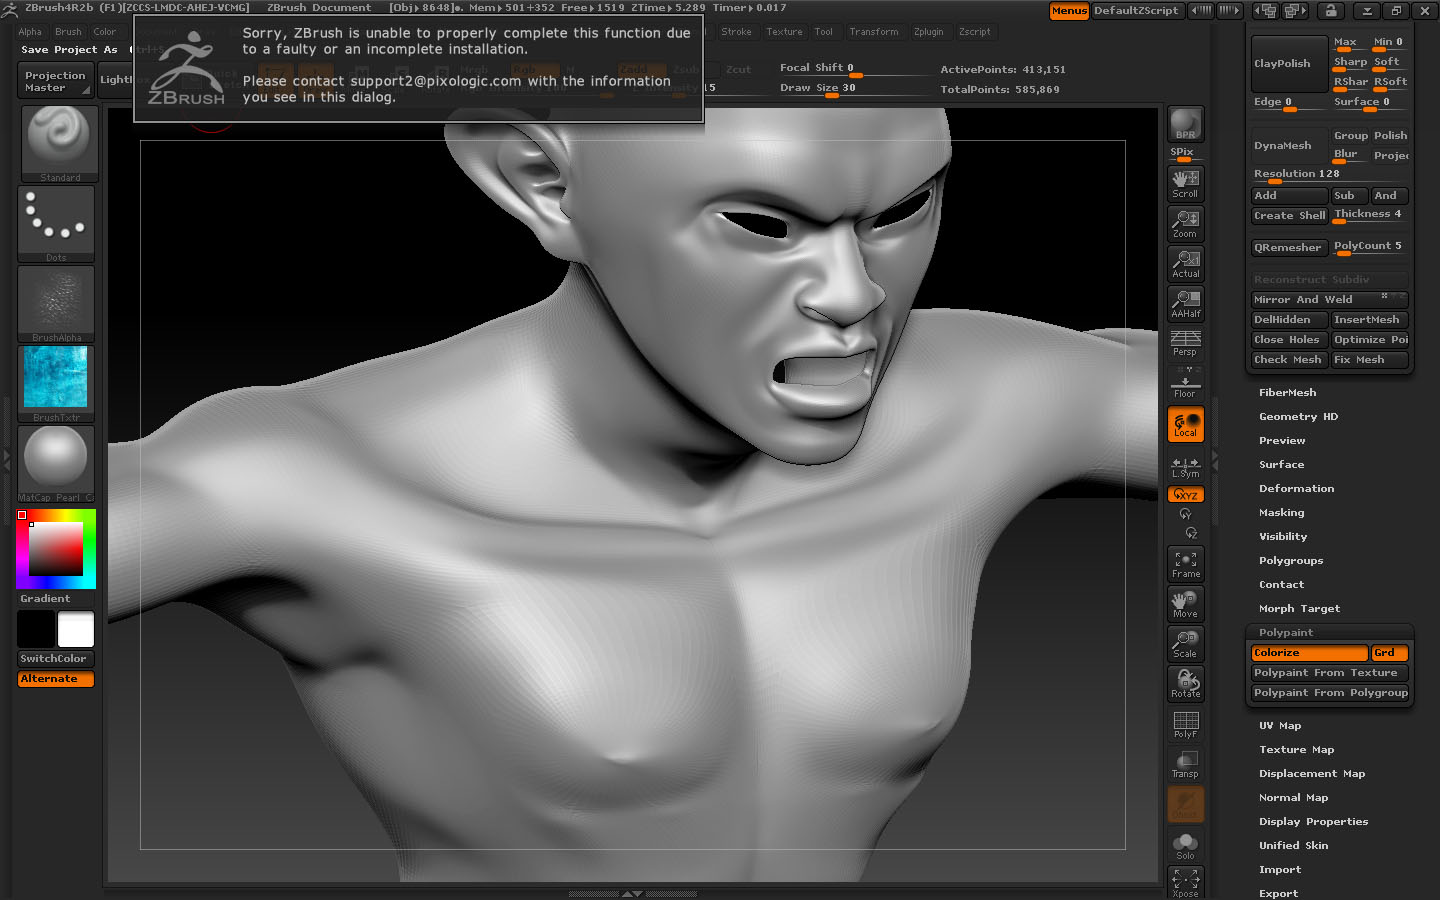Select the Scale view tool
1440x900 pixels.
pyautogui.click(x=1186, y=644)
